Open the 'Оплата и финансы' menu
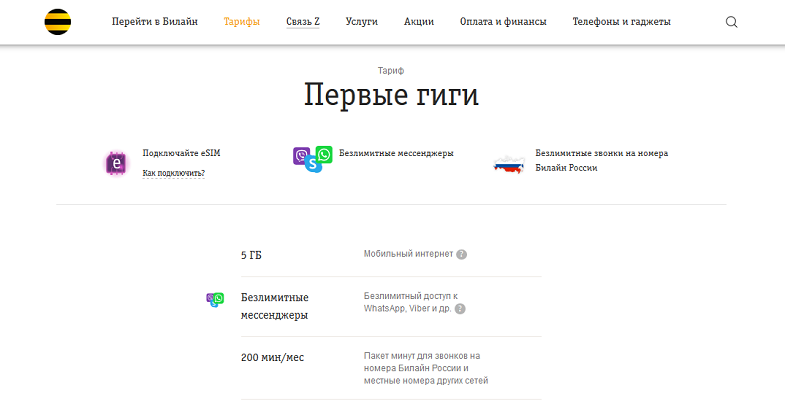The height and width of the screenshot is (404, 785). pos(503,22)
